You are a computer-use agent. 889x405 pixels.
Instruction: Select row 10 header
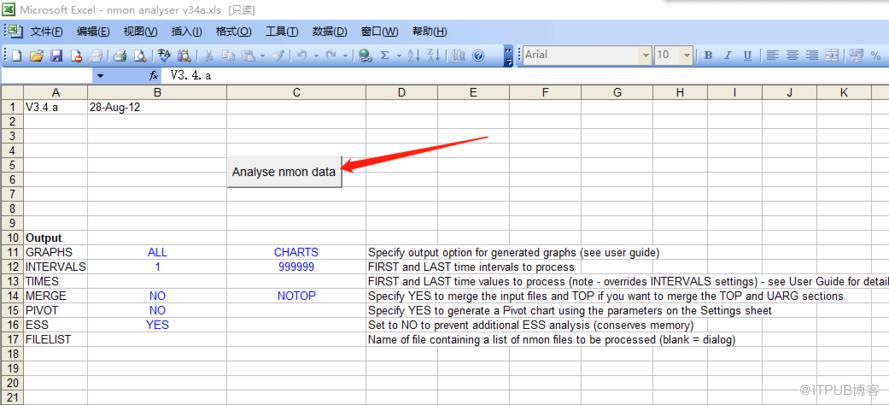coord(11,238)
